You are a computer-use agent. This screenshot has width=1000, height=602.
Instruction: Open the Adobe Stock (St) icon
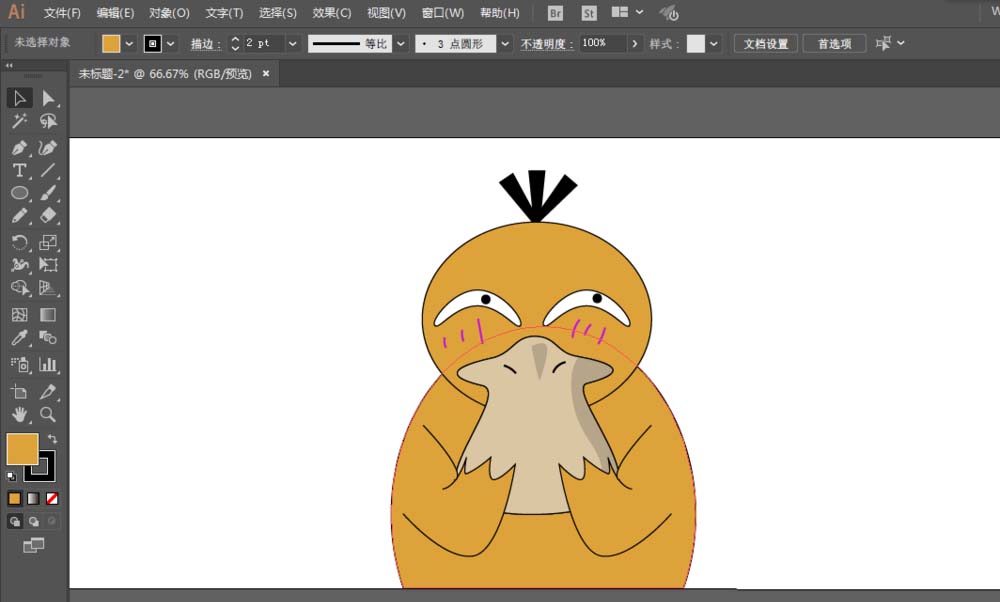(589, 13)
